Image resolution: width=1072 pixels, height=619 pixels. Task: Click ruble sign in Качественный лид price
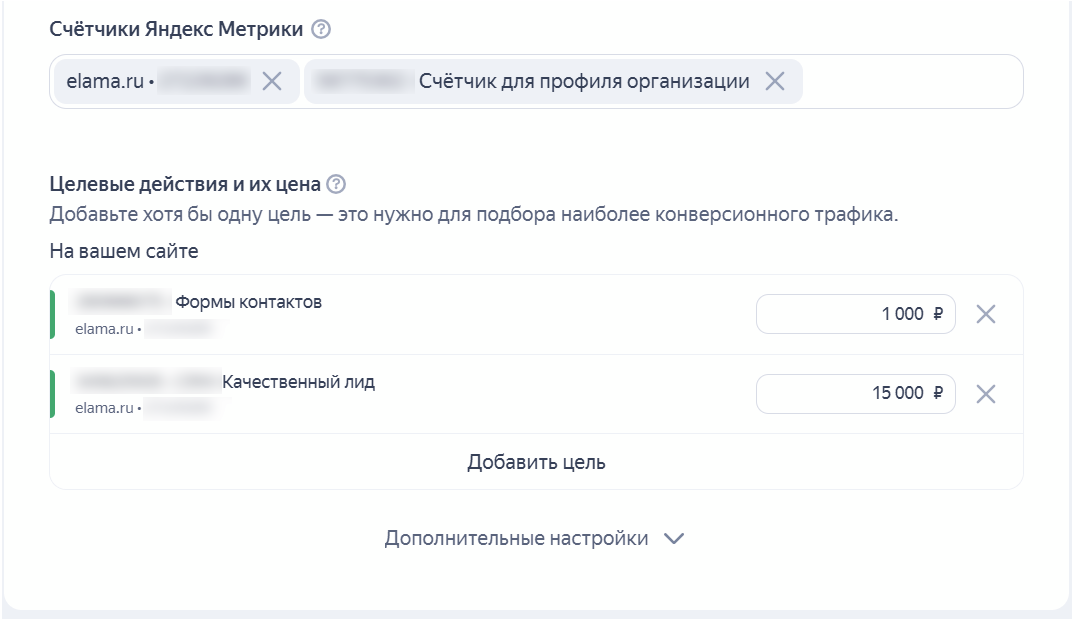click(x=937, y=394)
